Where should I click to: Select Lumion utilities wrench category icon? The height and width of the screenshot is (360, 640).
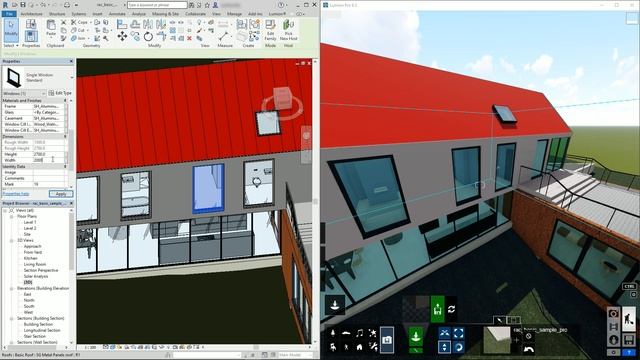tap(373, 347)
